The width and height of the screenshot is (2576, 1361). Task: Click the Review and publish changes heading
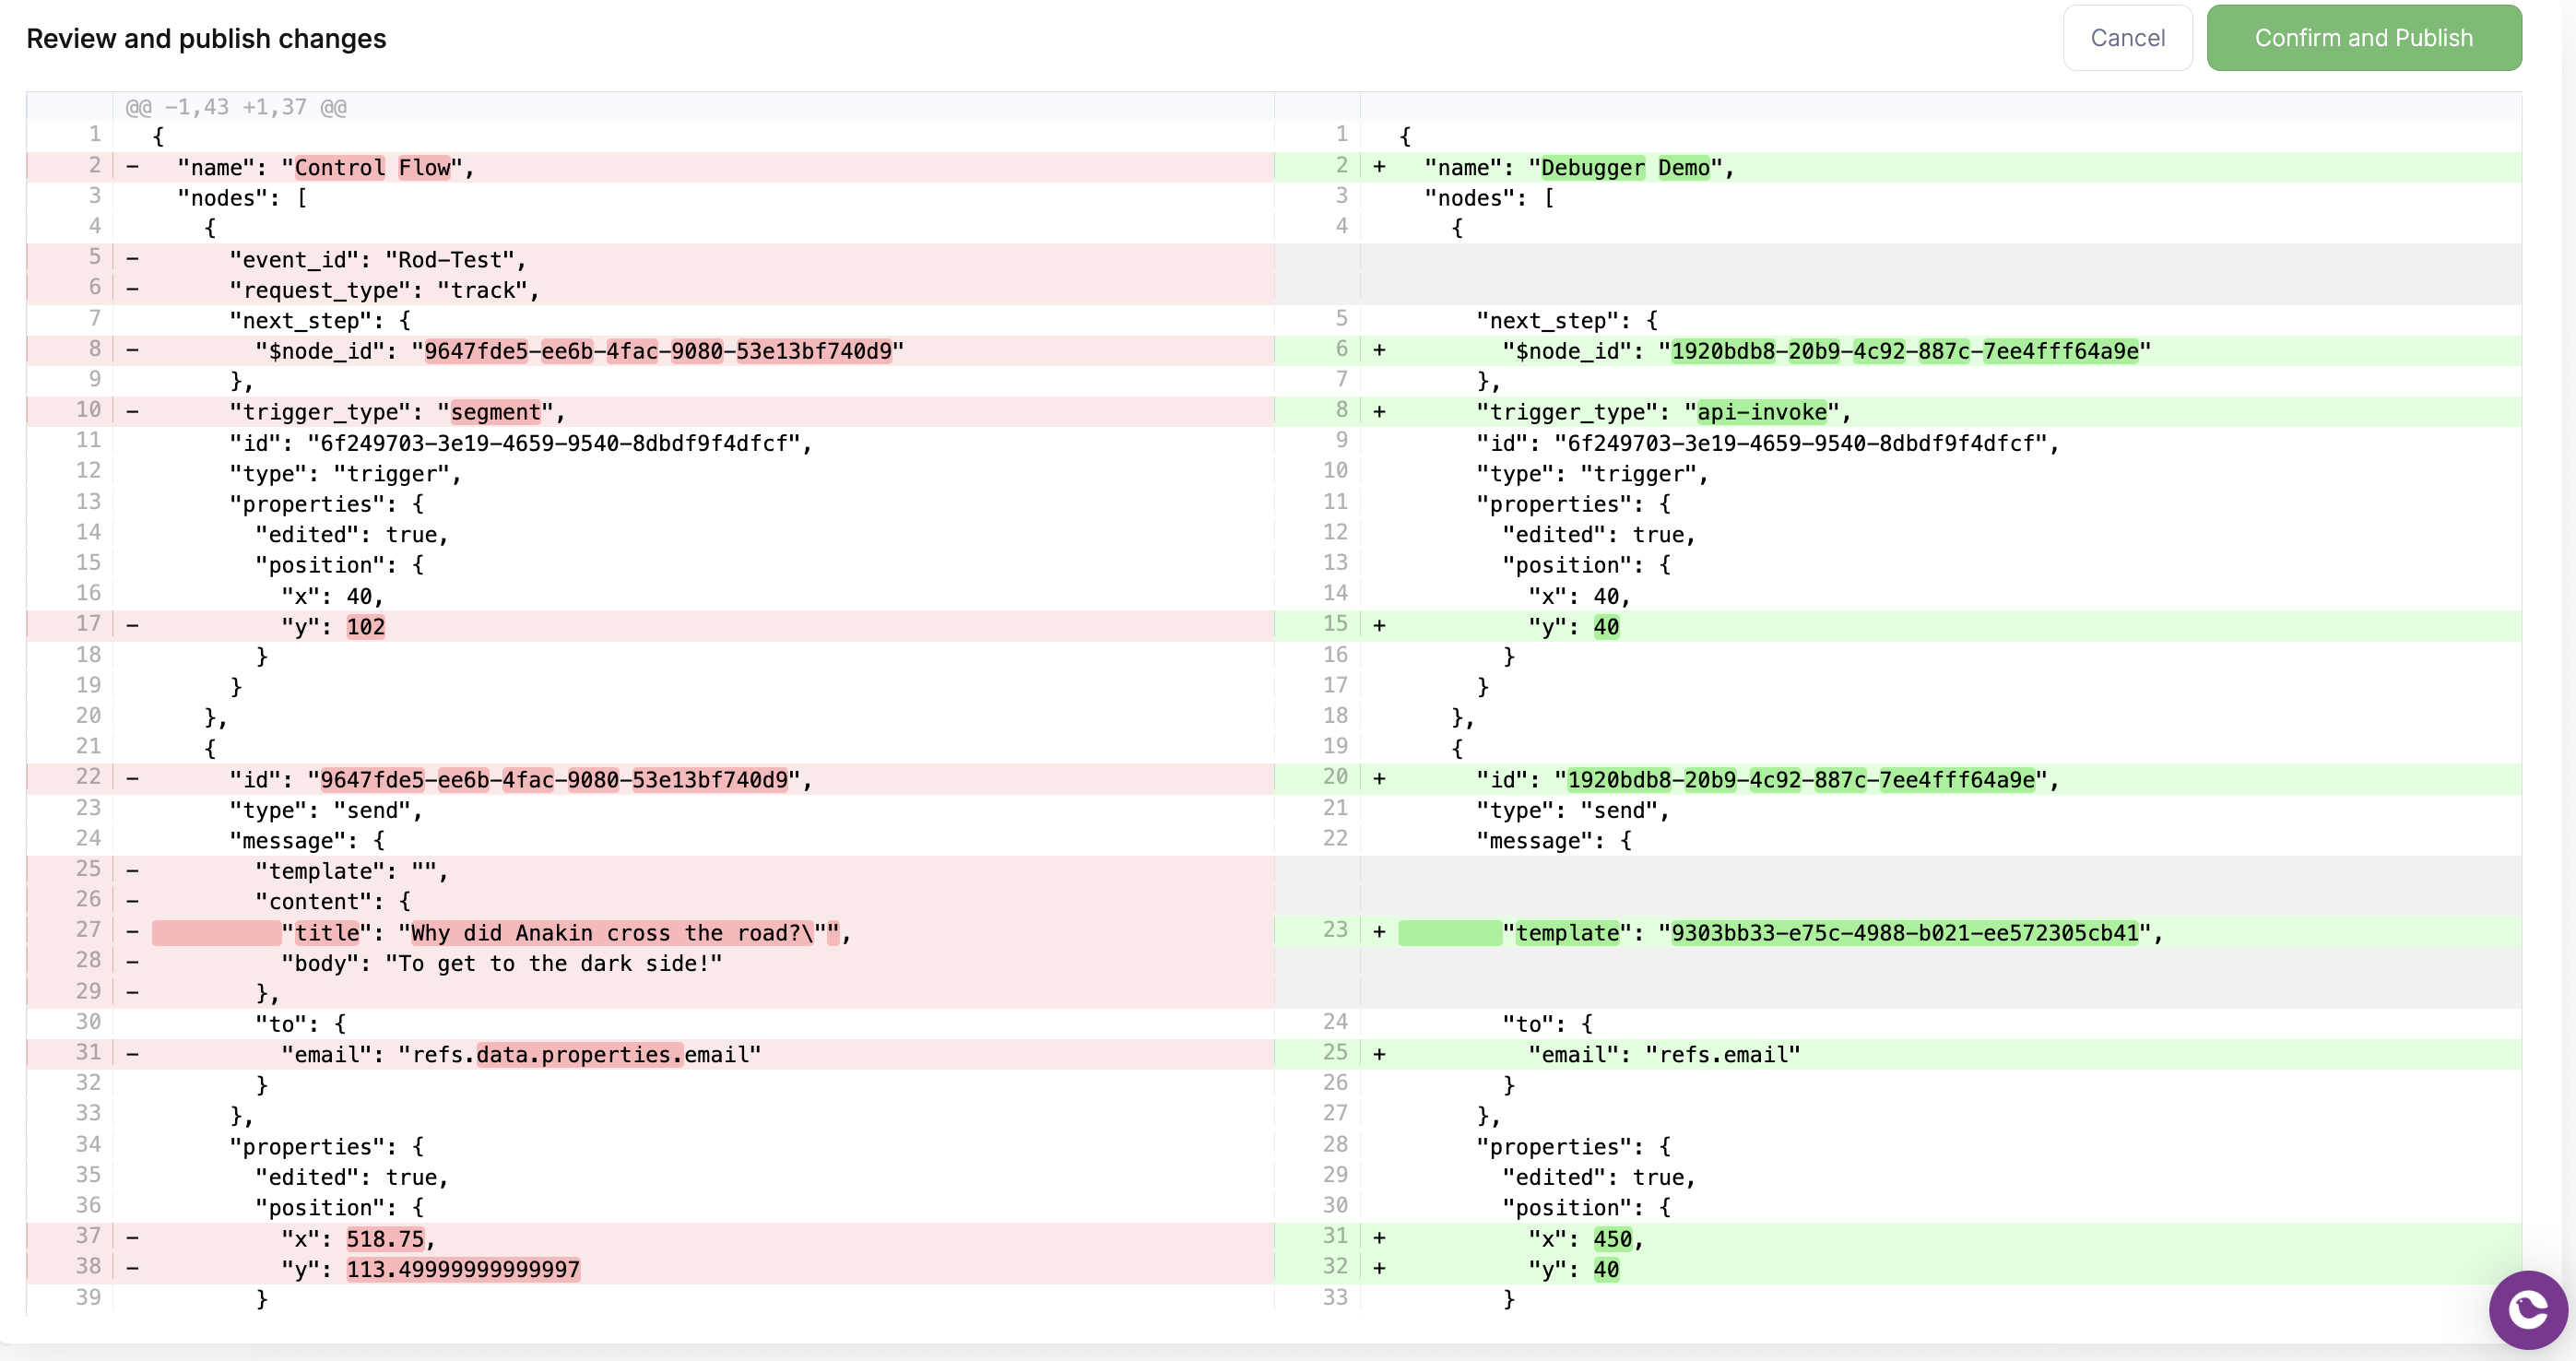tap(206, 38)
